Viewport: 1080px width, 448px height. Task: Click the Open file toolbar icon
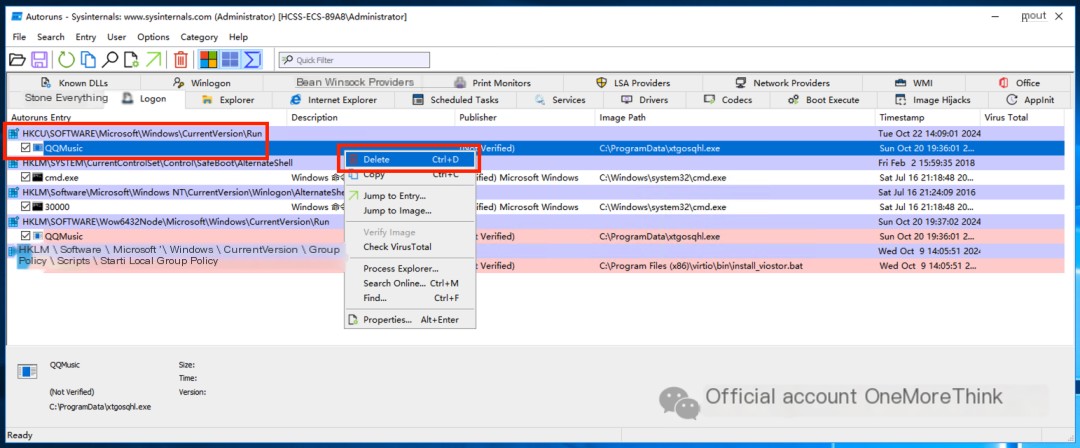point(17,60)
